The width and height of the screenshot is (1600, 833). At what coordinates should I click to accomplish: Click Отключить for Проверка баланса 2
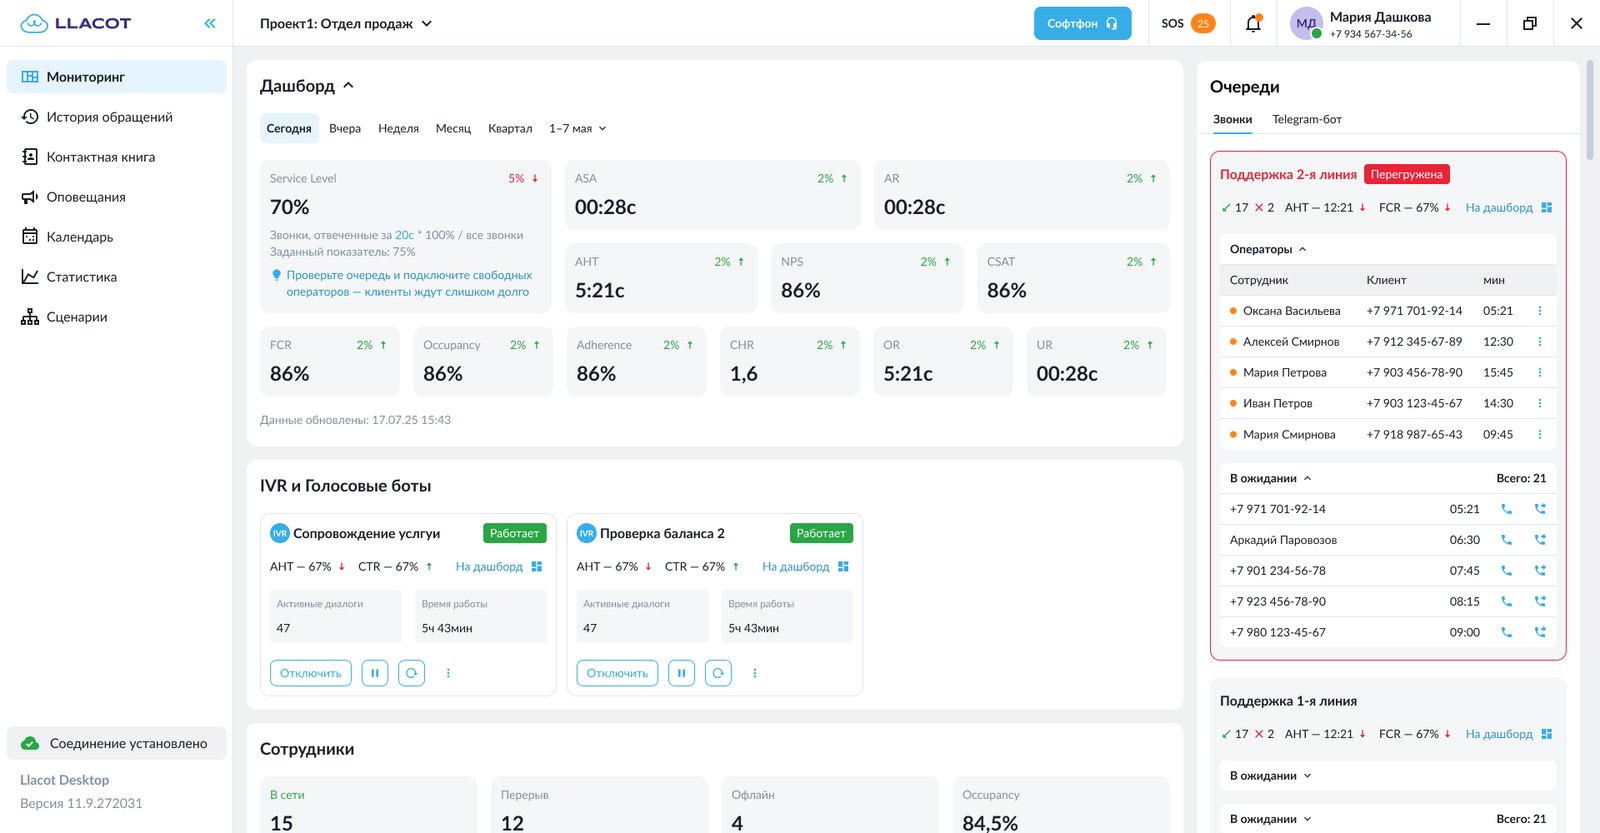(617, 673)
